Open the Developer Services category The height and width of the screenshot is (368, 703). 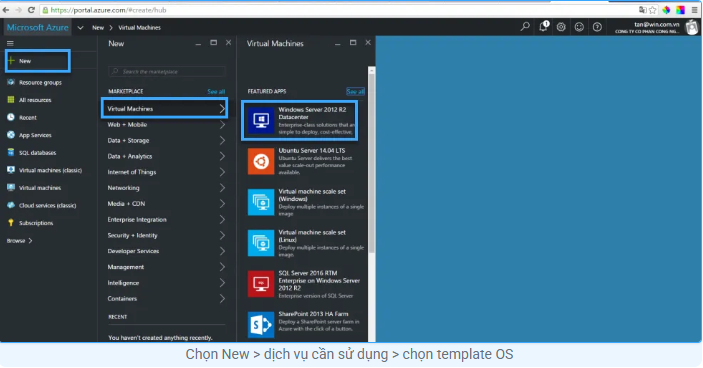coord(166,251)
